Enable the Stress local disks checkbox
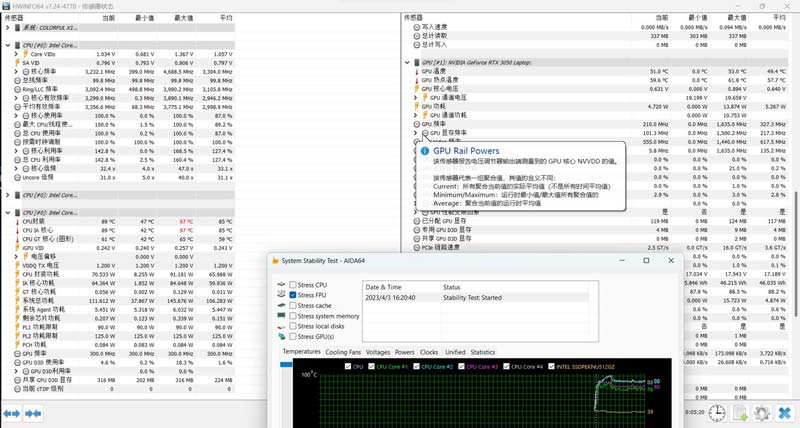 click(293, 326)
